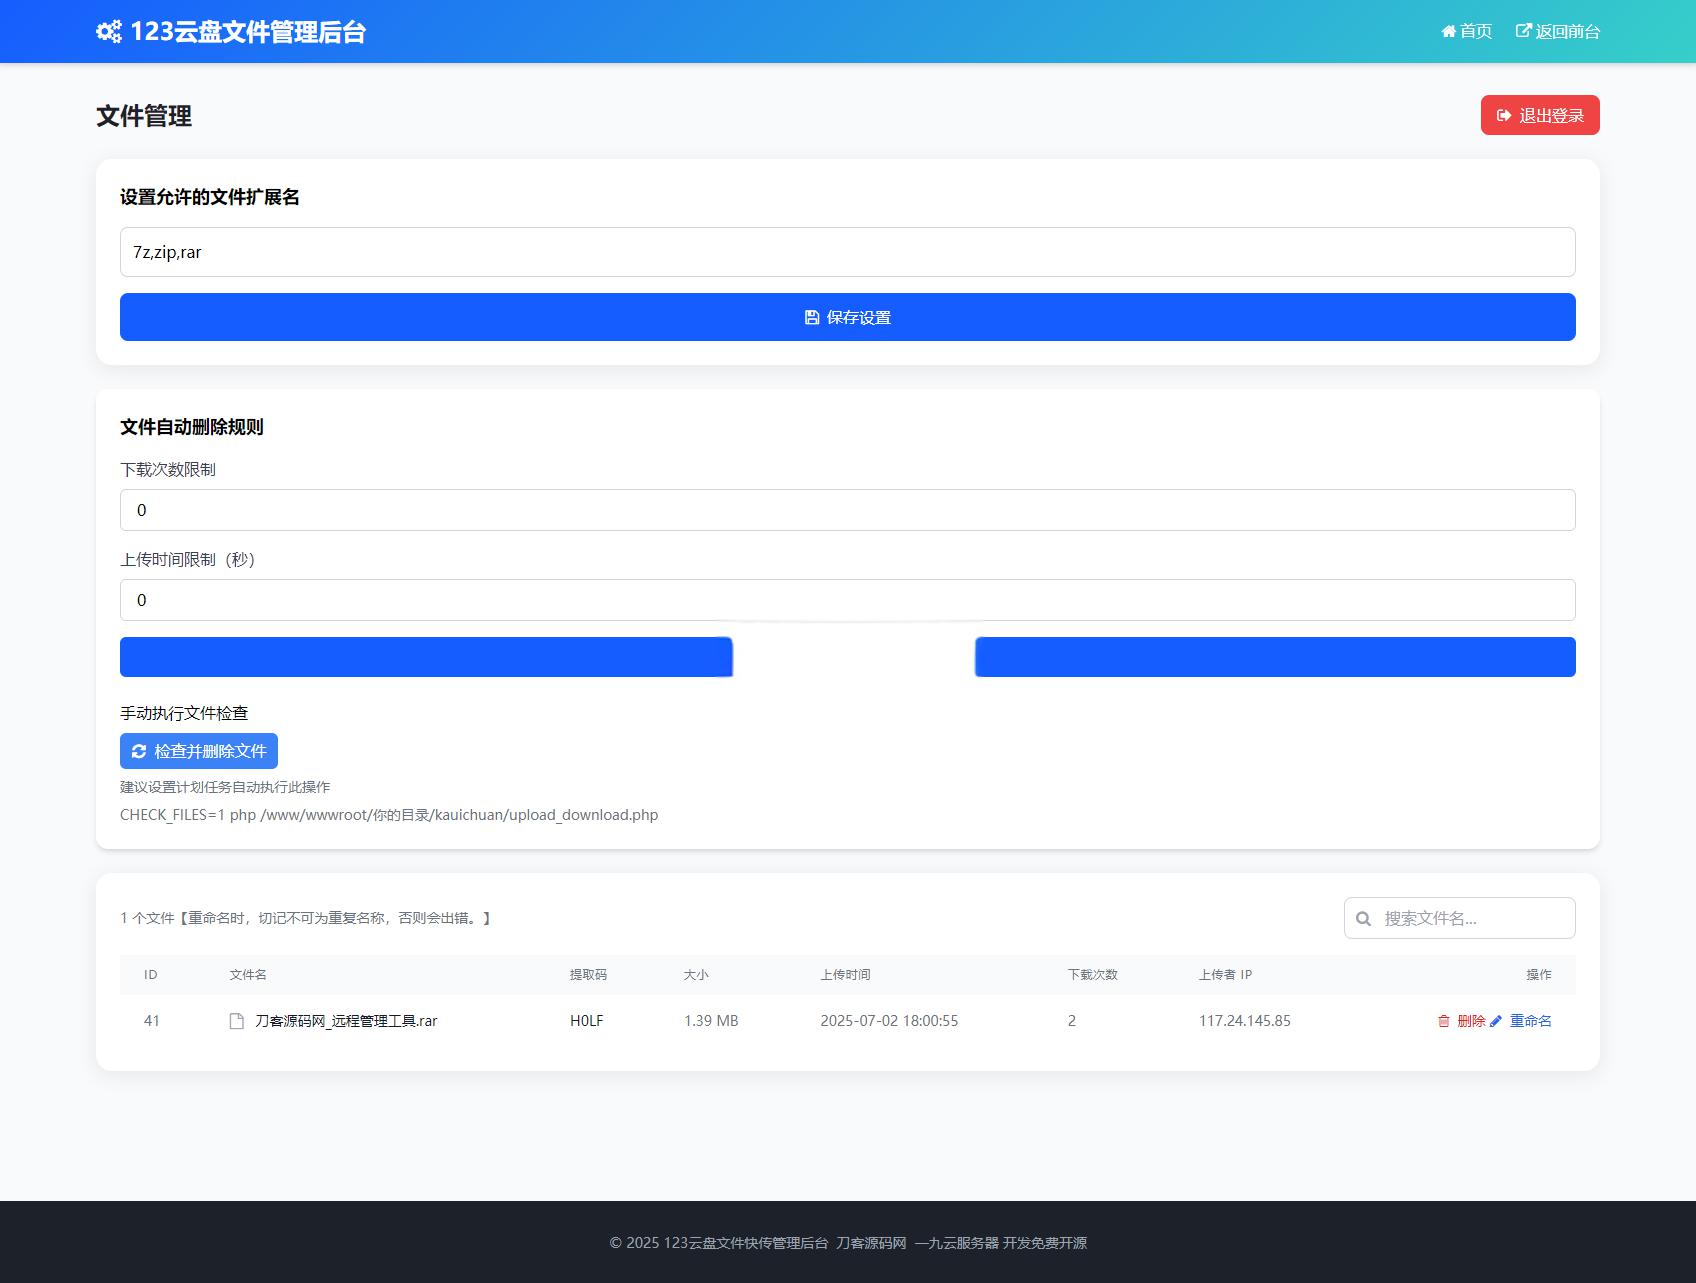Click the CHECK_FILES=1 php command text
Image resolution: width=1696 pixels, height=1283 pixels.
[389, 815]
